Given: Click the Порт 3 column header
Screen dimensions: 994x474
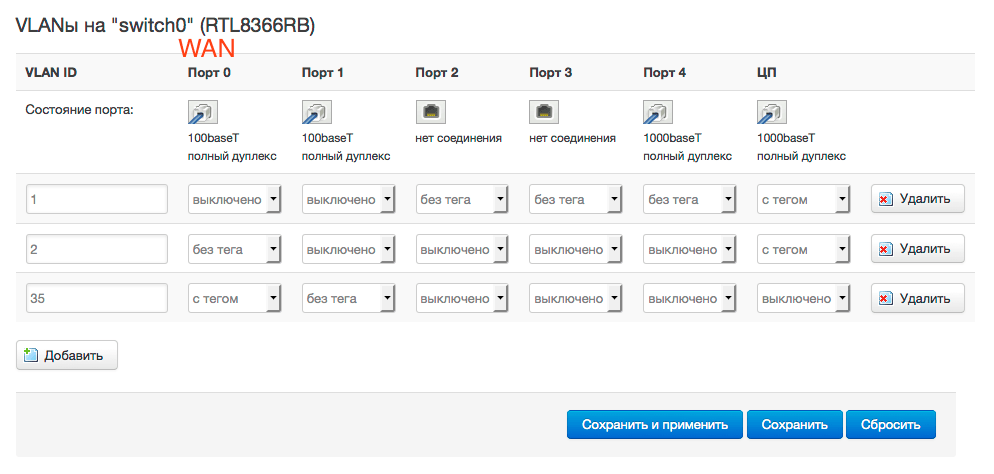Looking at the screenshot, I should coord(551,72).
